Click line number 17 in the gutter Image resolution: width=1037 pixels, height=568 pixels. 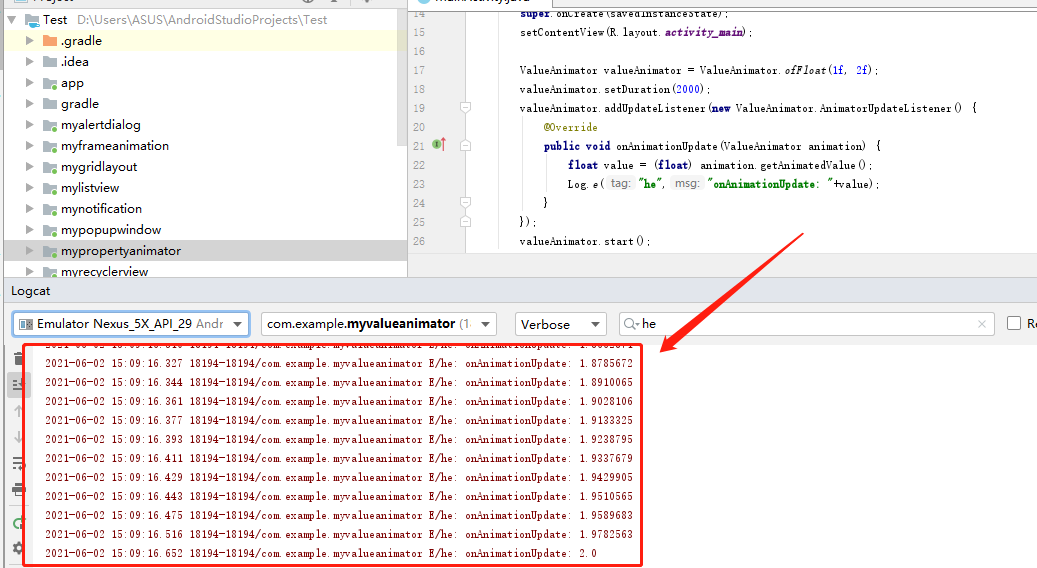coord(419,70)
